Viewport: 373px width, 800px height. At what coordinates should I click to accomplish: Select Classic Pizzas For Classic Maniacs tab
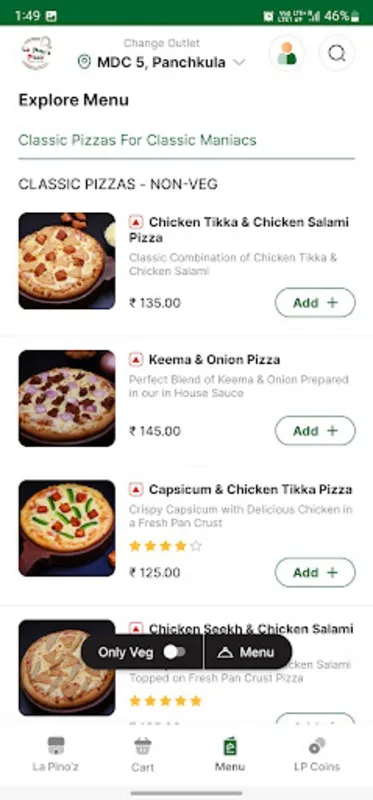click(x=137, y=140)
